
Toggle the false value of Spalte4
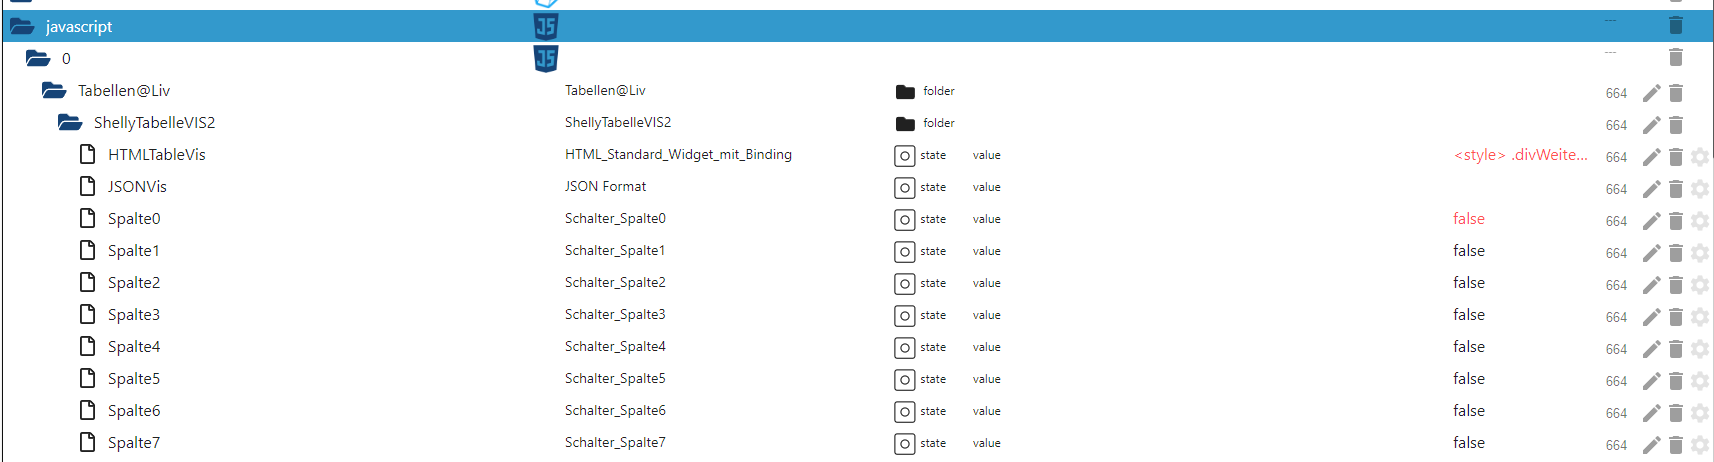point(1468,347)
